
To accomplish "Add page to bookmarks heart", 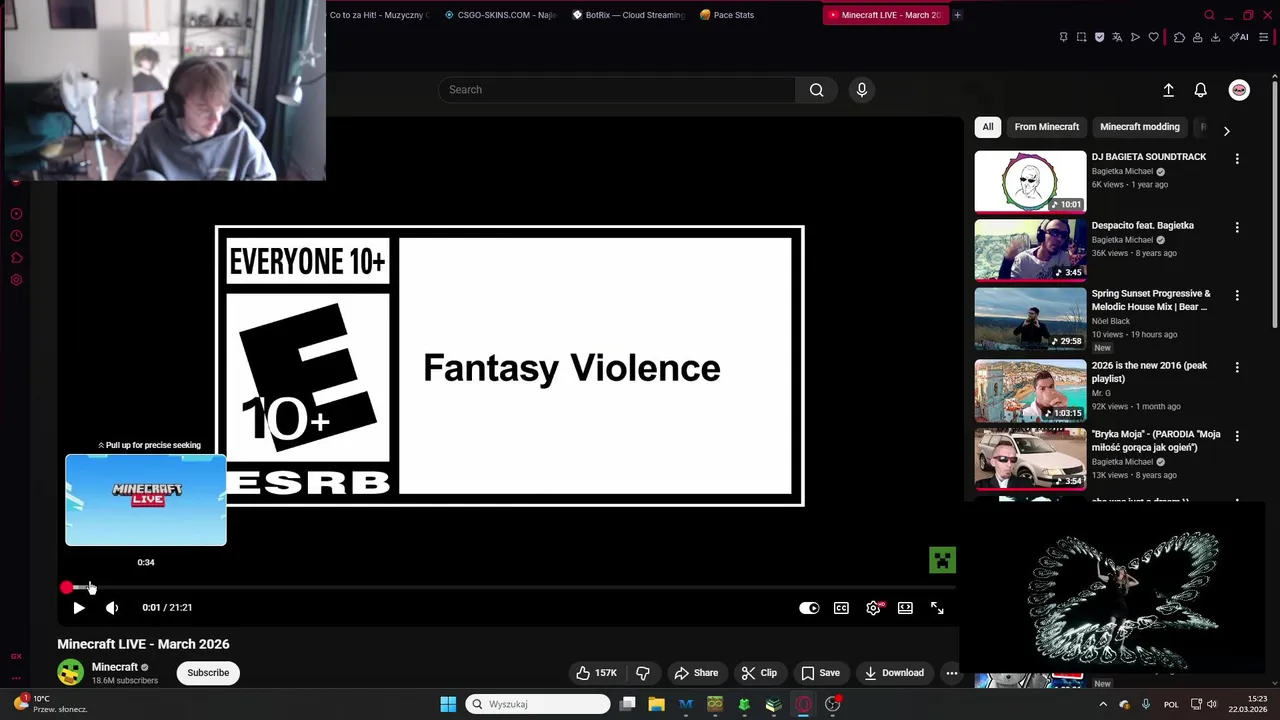I will (x=1153, y=37).
